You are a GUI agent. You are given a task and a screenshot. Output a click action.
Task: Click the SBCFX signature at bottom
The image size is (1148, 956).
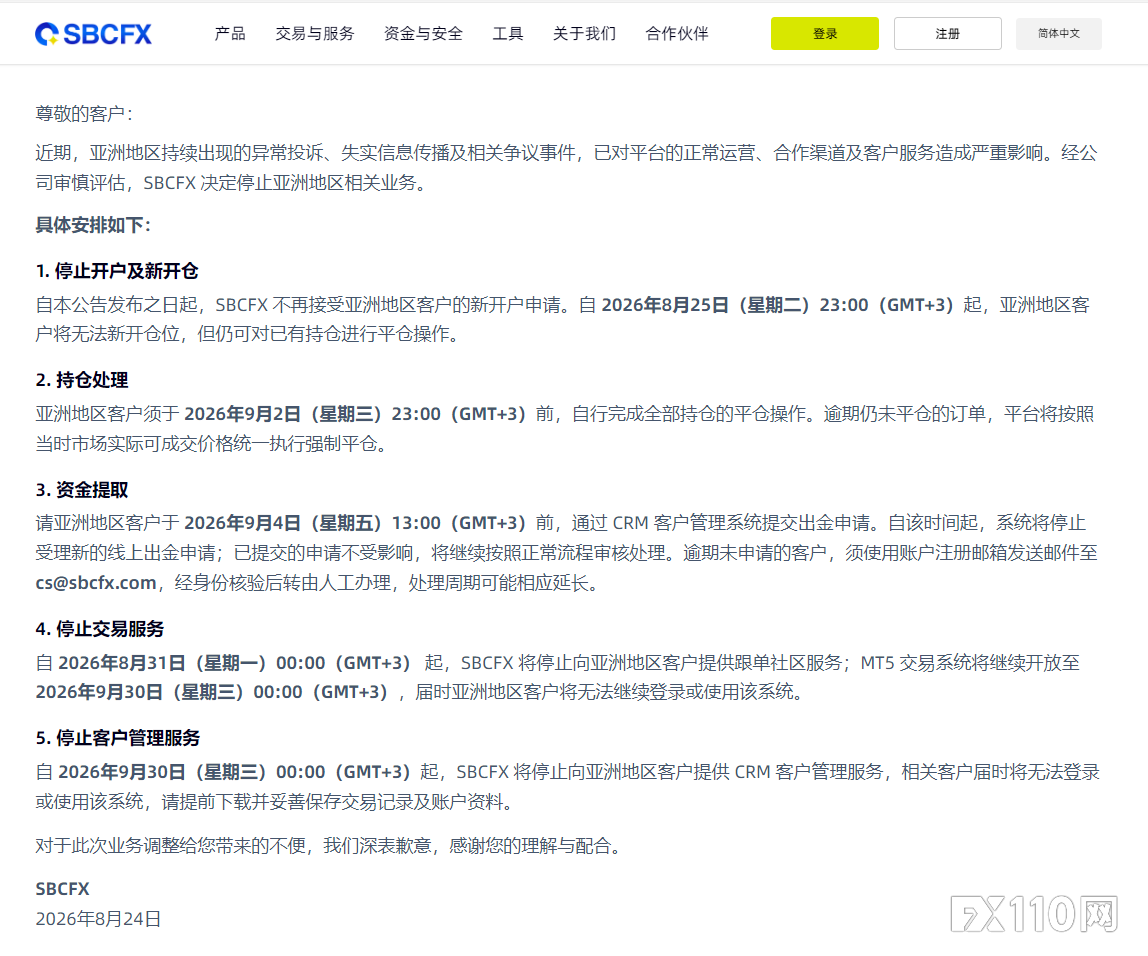coord(62,889)
